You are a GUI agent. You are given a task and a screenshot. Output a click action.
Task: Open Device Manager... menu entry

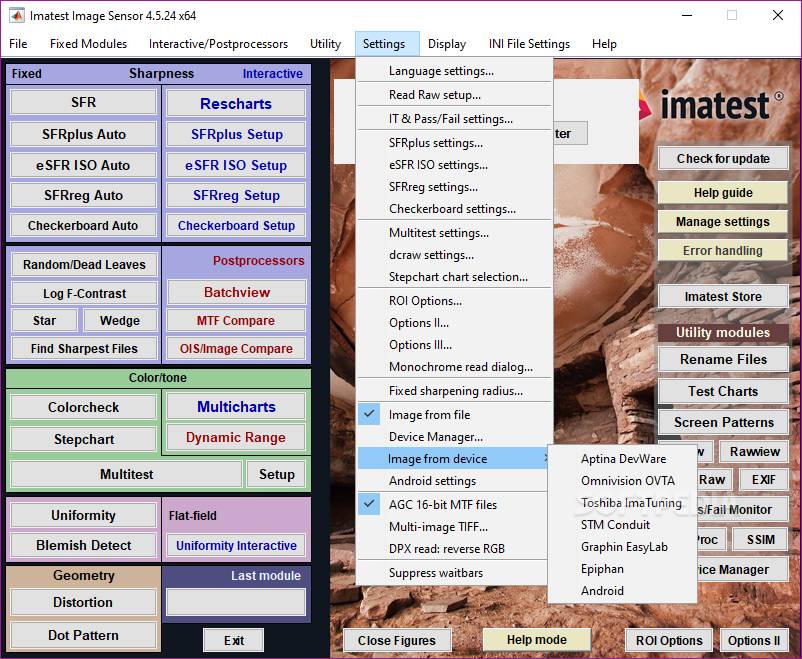(454, 436)
